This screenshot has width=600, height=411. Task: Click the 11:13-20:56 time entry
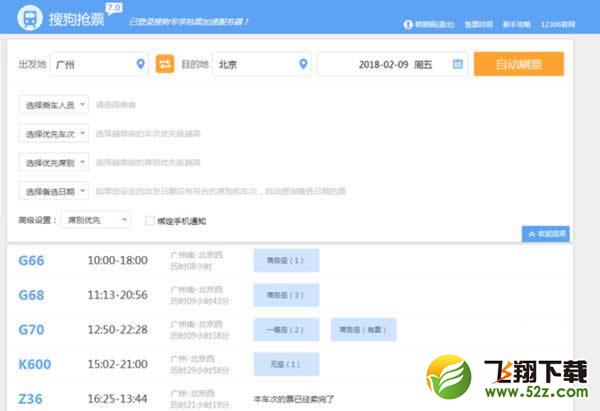117,295
